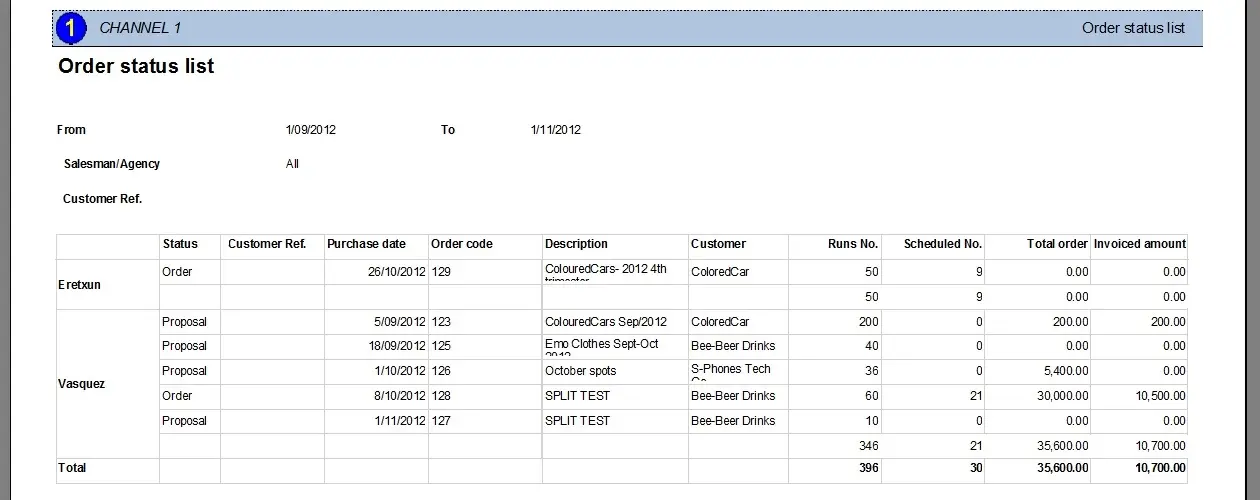Click the Purchase date column header

click(x=366, y=244)
